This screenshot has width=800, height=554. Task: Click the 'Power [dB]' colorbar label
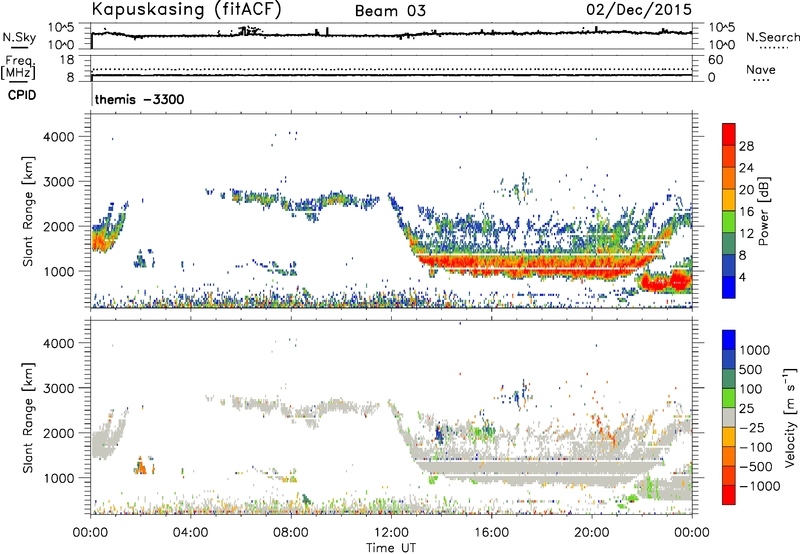pos(764,211)
